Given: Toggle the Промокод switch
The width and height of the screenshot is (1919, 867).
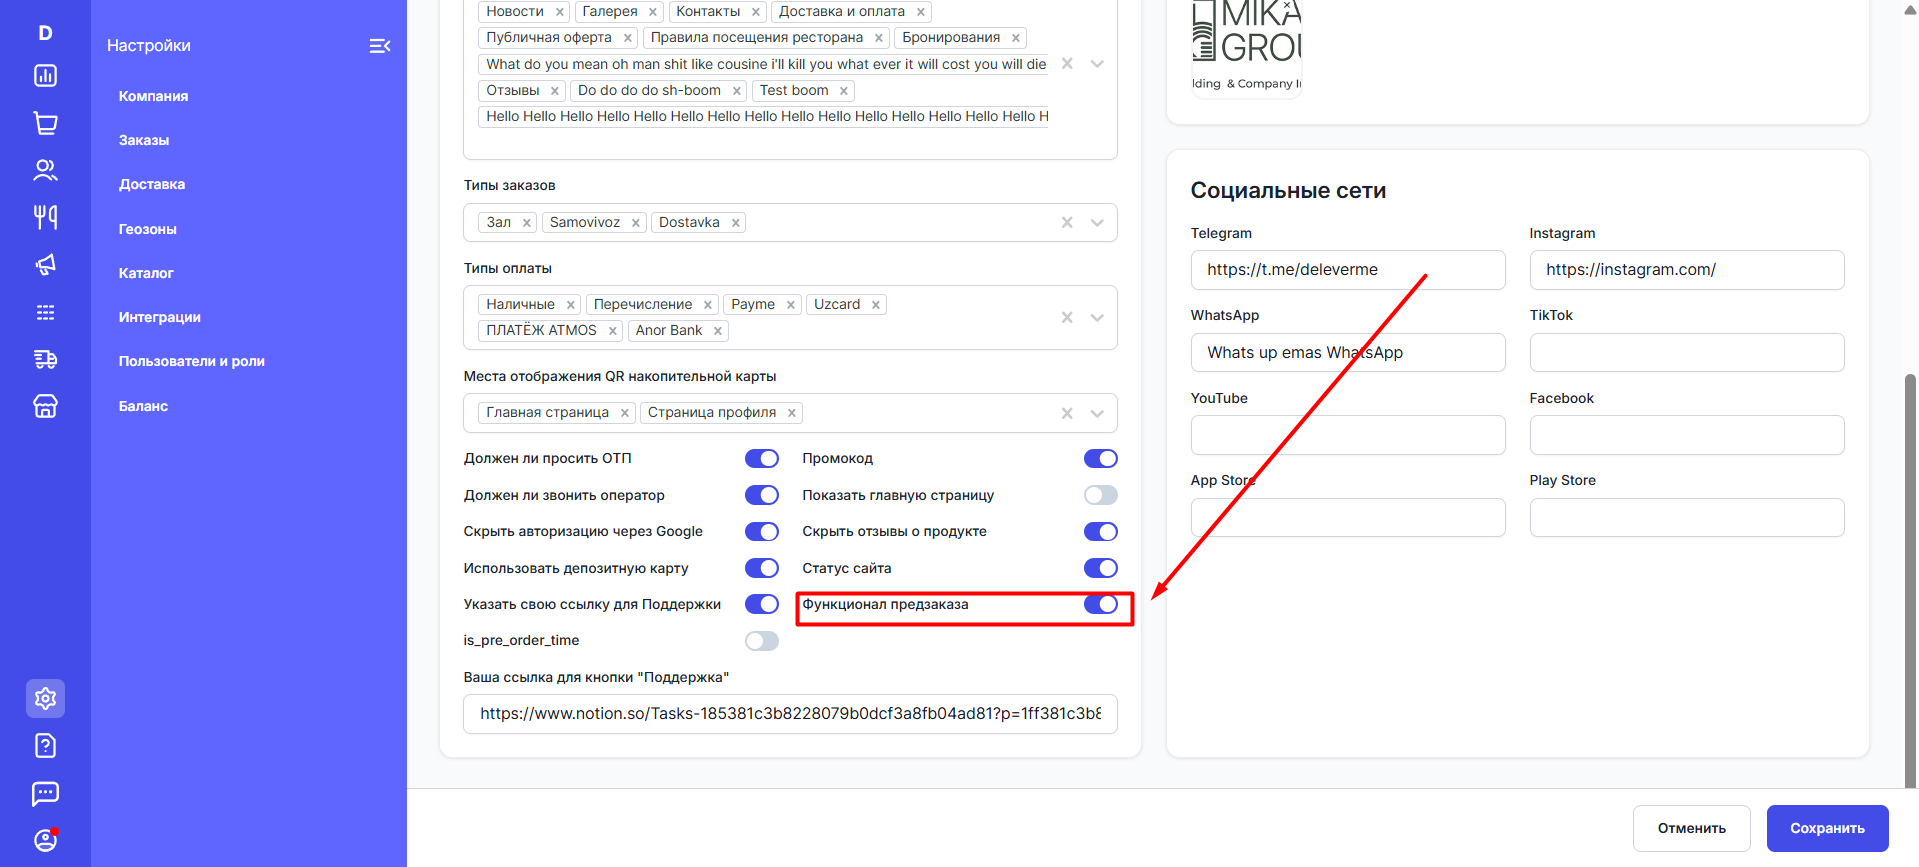Looking at the screenshot, I should [x=1100, y=459].
